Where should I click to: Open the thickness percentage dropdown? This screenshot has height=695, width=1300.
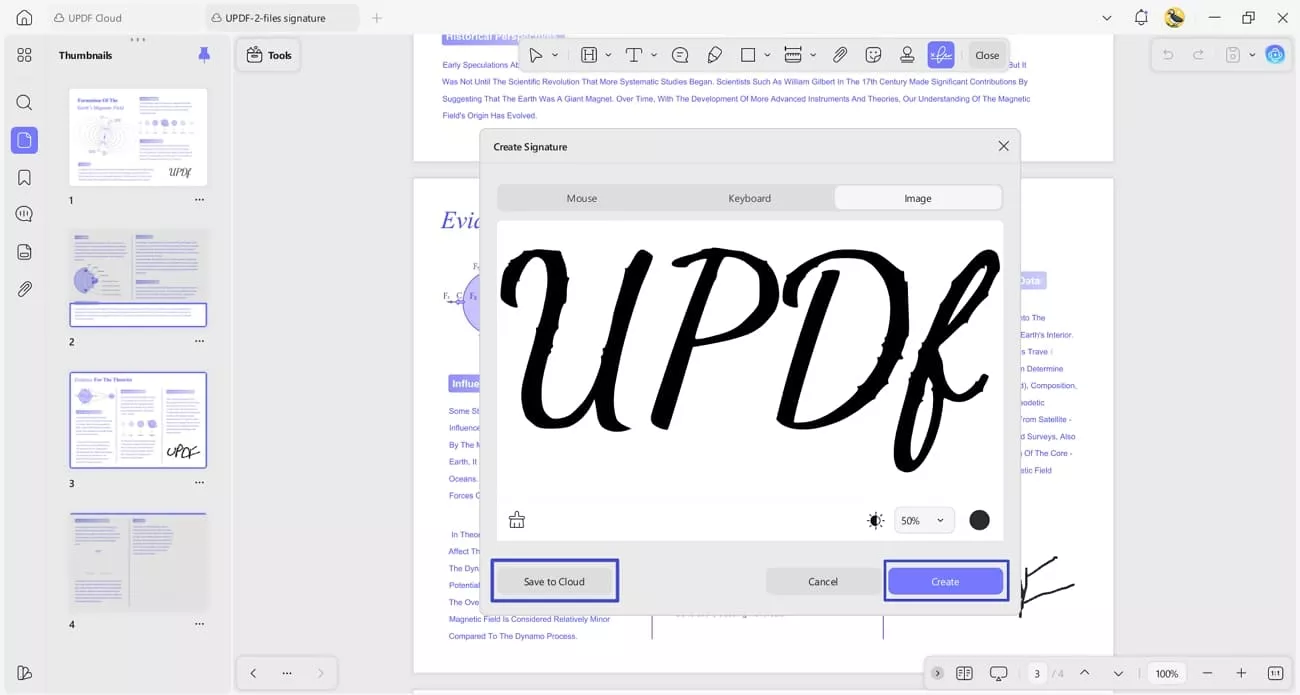pyautogui.click(x=922, y=519)
